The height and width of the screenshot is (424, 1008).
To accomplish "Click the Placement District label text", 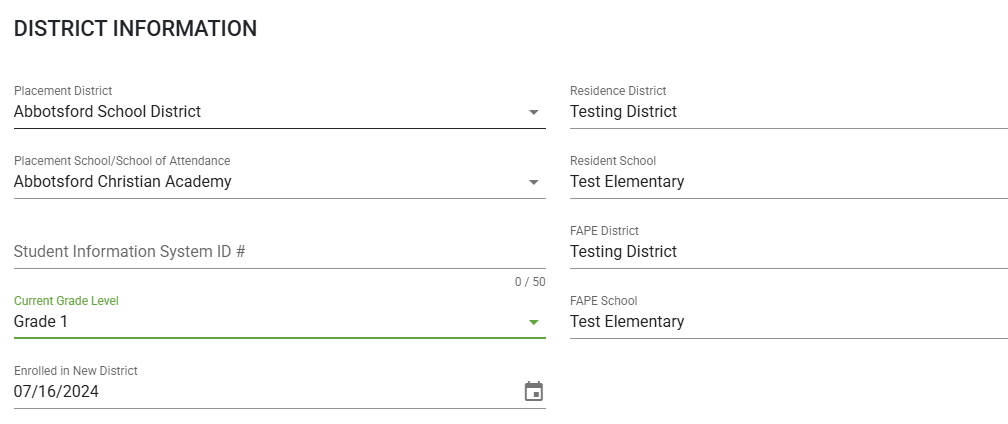I will [63, 91].
